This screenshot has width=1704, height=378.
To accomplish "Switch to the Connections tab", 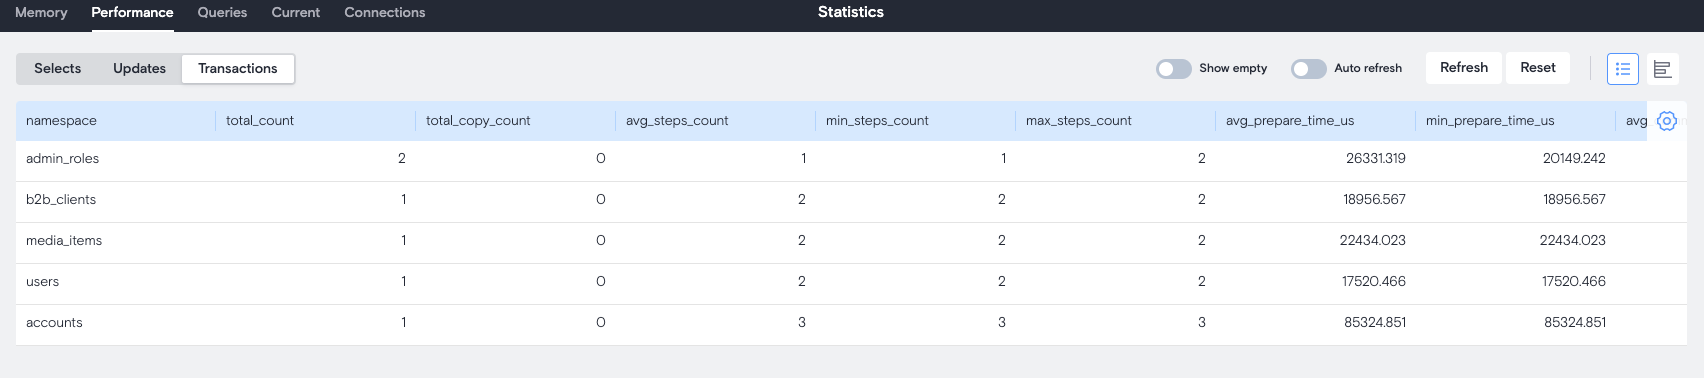I will click(385, 12).
